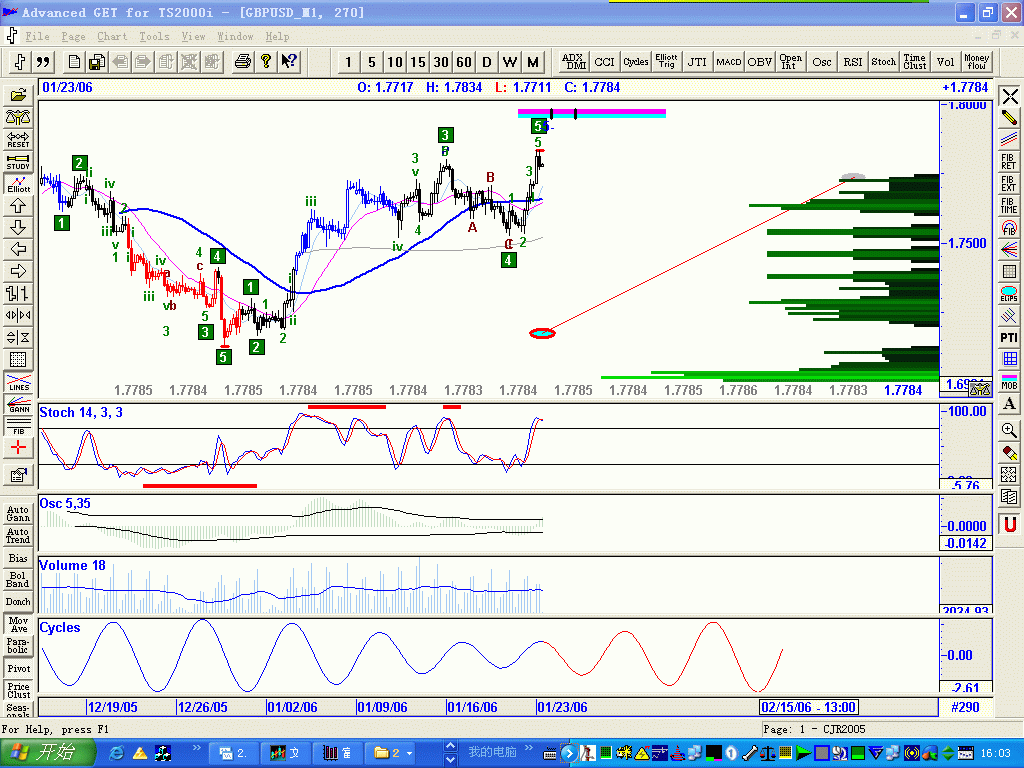Click the RSI indicator button
Image resolution: width=1024 pixels, height=768 pixels.
pos(853,62)
